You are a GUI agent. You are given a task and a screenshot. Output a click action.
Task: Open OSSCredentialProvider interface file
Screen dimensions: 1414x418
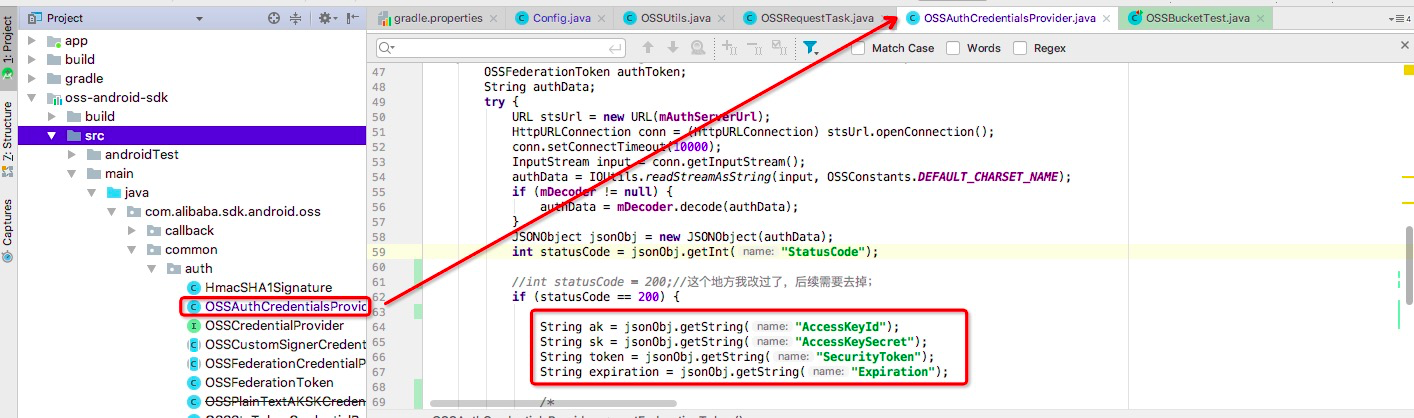point(274,326)
